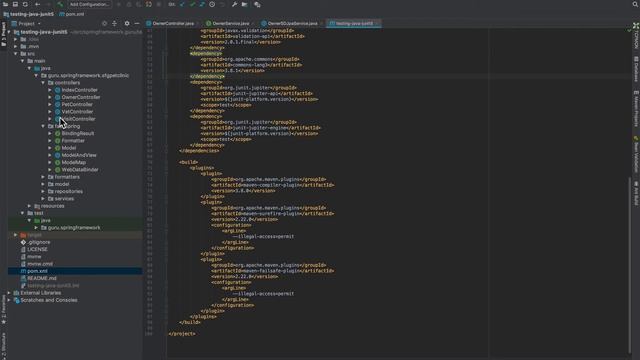Select the LICENSE file
640x360 pixels.
[x=37, y=249]
